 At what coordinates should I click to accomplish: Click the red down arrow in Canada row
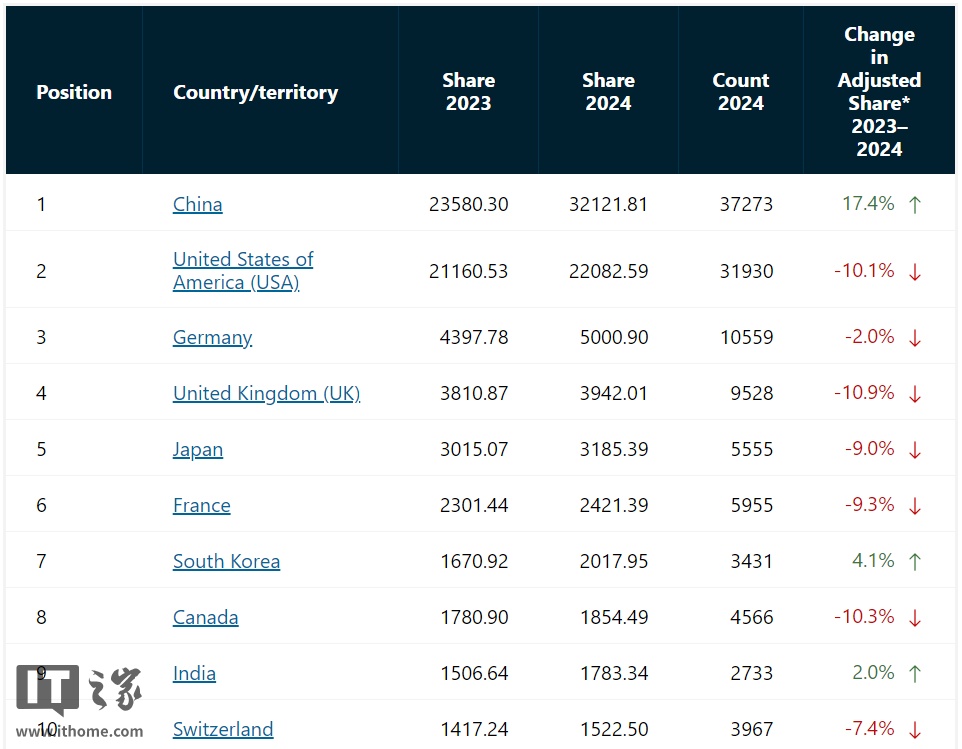pyautogui.click(x=914, y=618)
